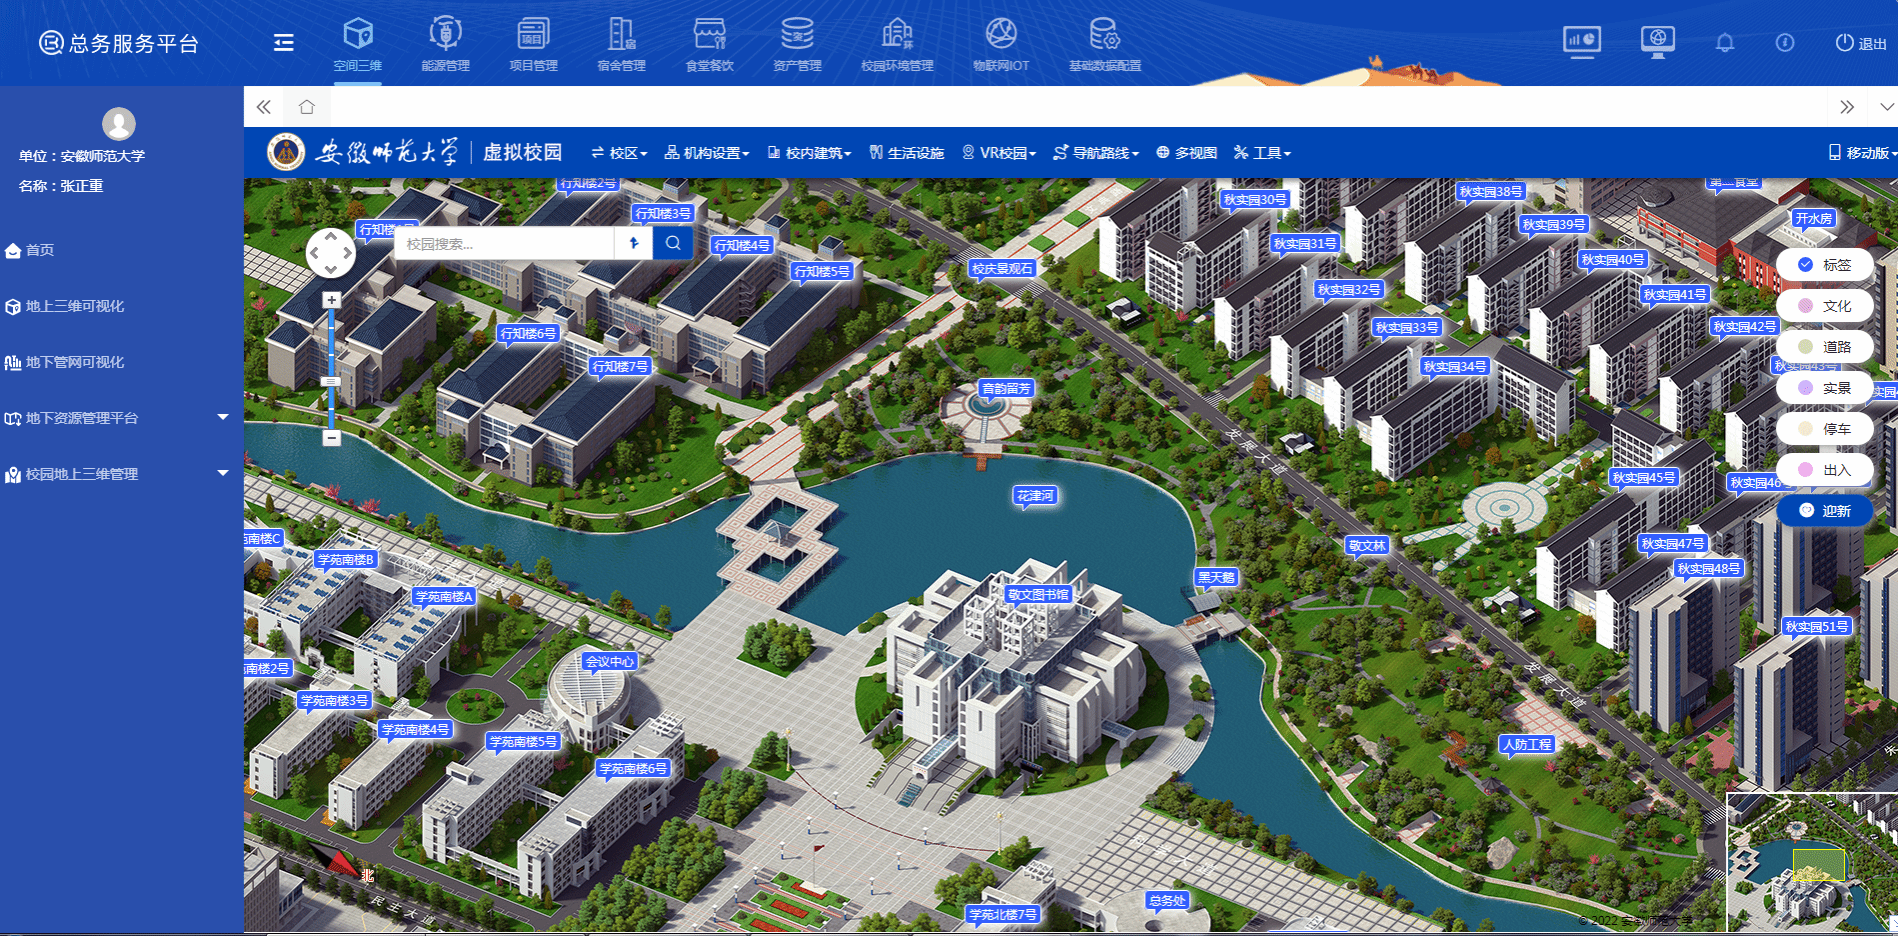The width and height of the screenshot is (1898, 936).
Task: Toggle the 文化 layer option
Action: [x=1825, y=306]
